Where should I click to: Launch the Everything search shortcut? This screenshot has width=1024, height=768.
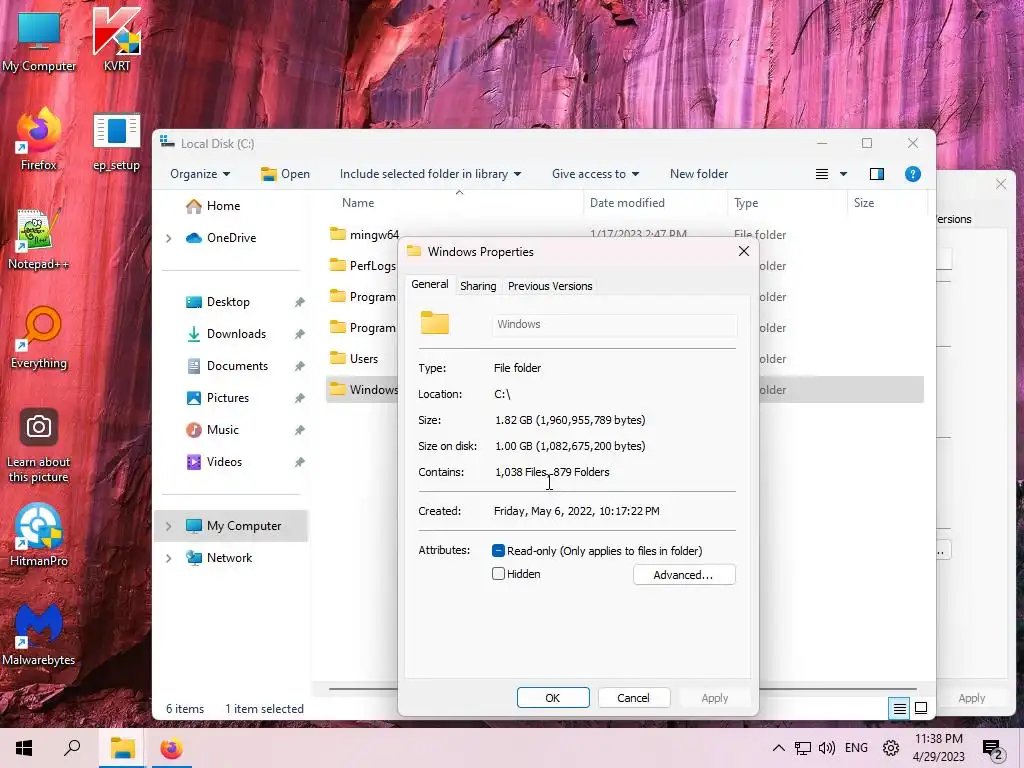pyautogui.click(x=39, y=338)
